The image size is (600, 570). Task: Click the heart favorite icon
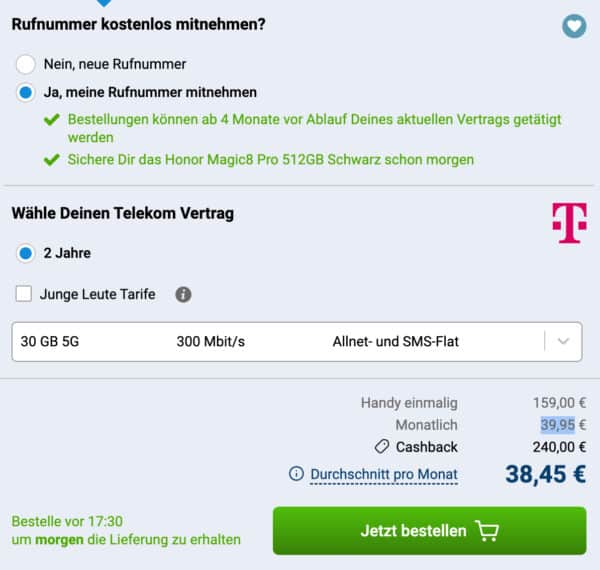tap(574, 26)
